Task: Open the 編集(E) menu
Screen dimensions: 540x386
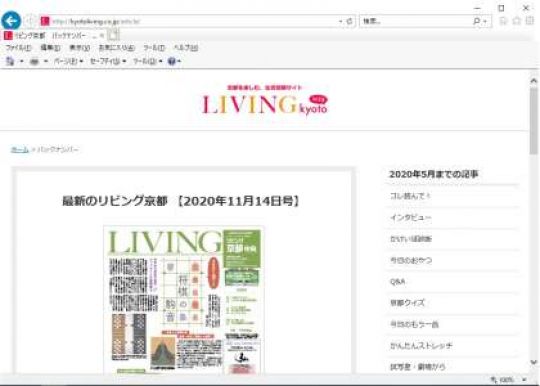Action: 50,48
